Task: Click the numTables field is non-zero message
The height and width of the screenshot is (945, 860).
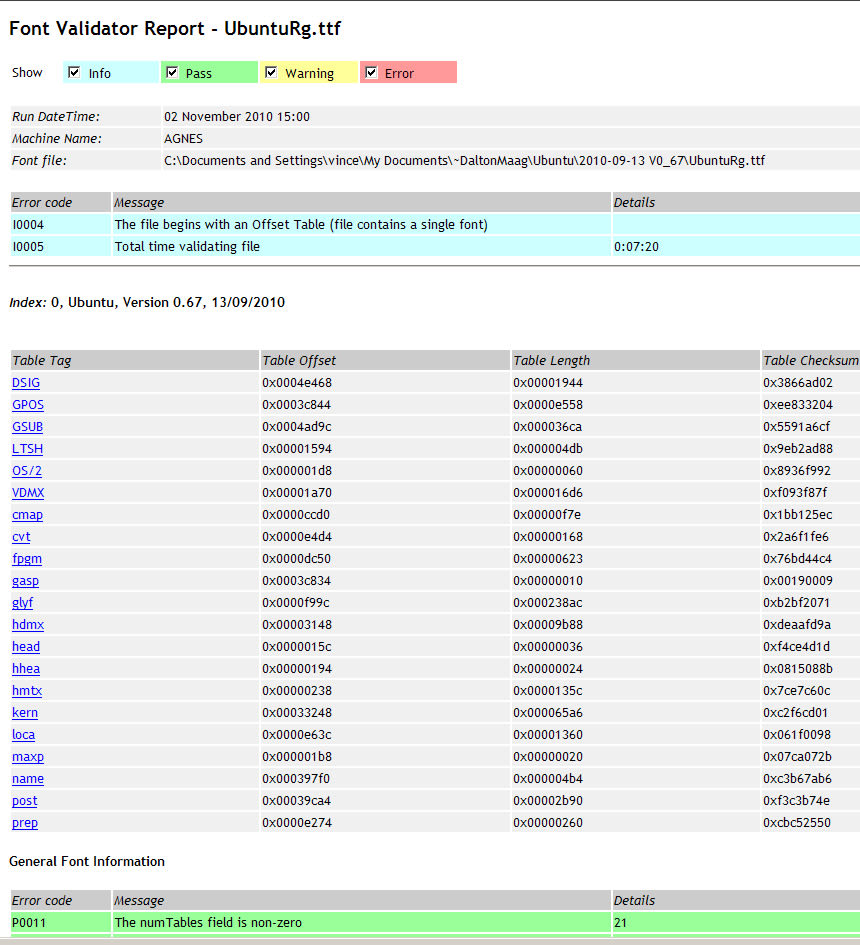Action: 208,923
